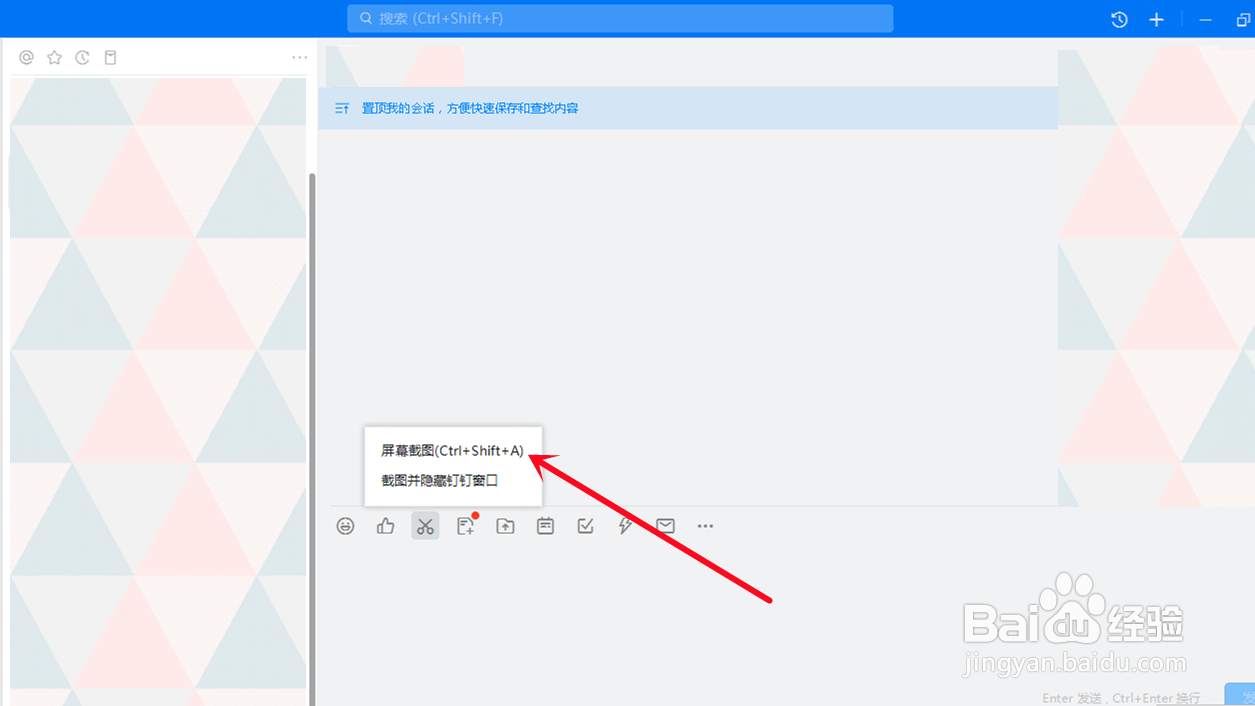Image resolution: width=1255 pixels, height=706 pixels.
Task: Click the DING notification icon
Action: 545,525
